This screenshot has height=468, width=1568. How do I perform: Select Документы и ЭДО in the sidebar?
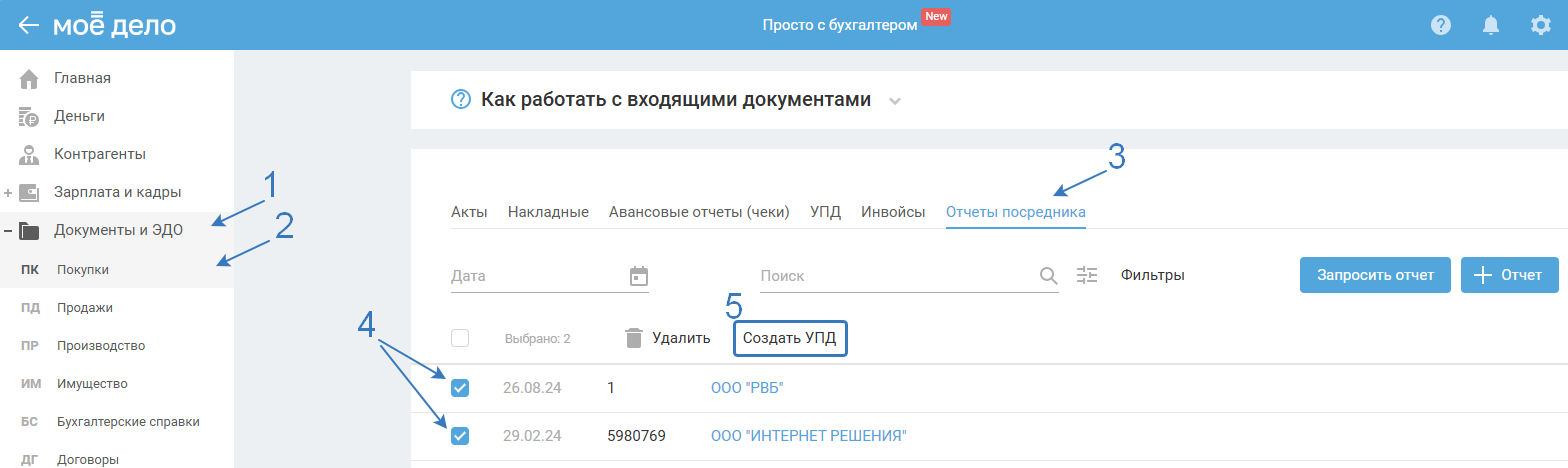pos(117,231)
